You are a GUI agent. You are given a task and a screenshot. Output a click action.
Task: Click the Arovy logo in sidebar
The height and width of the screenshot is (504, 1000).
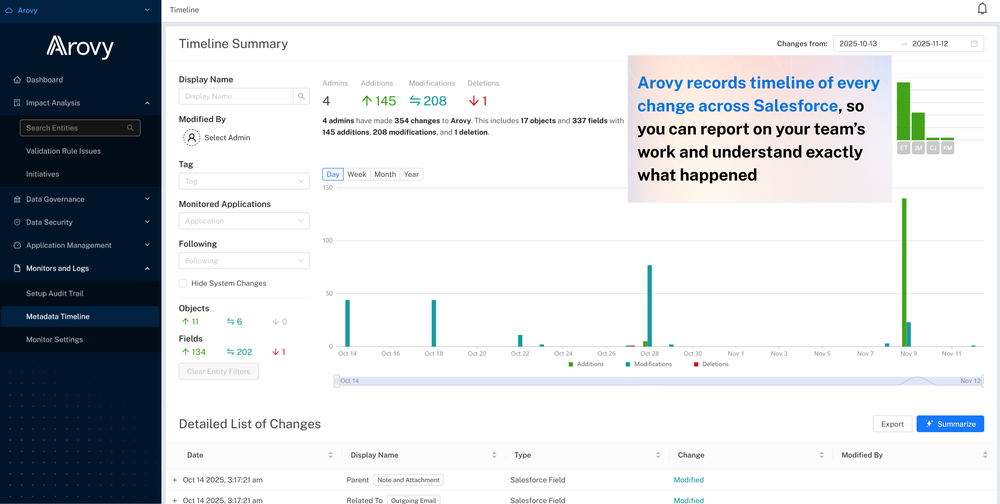80,47
